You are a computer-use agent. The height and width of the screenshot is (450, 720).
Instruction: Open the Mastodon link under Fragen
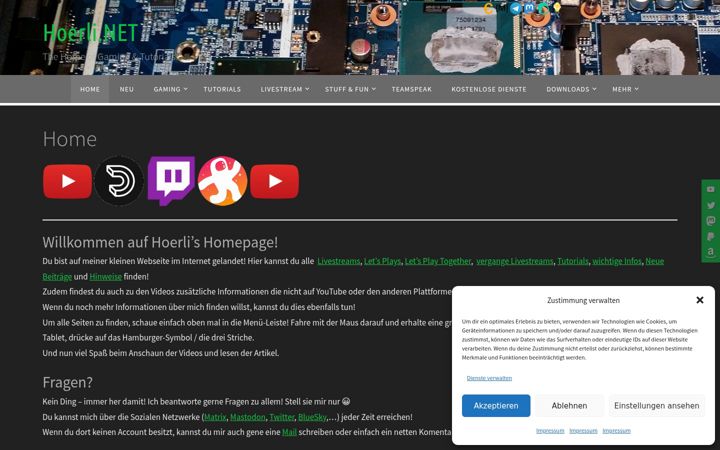tap(248, 417)
